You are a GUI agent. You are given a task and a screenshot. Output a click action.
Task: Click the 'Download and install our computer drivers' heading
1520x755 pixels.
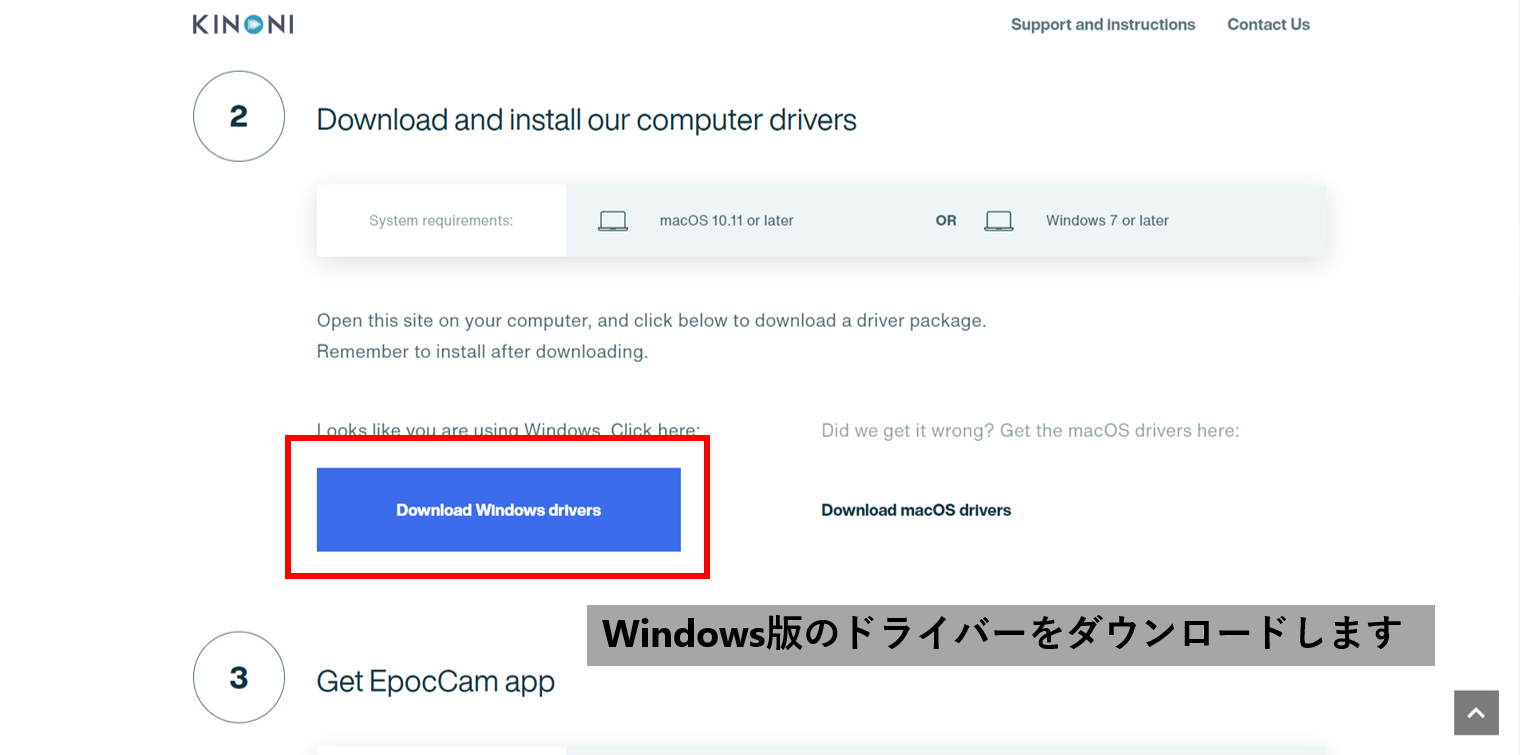(586, 120)
